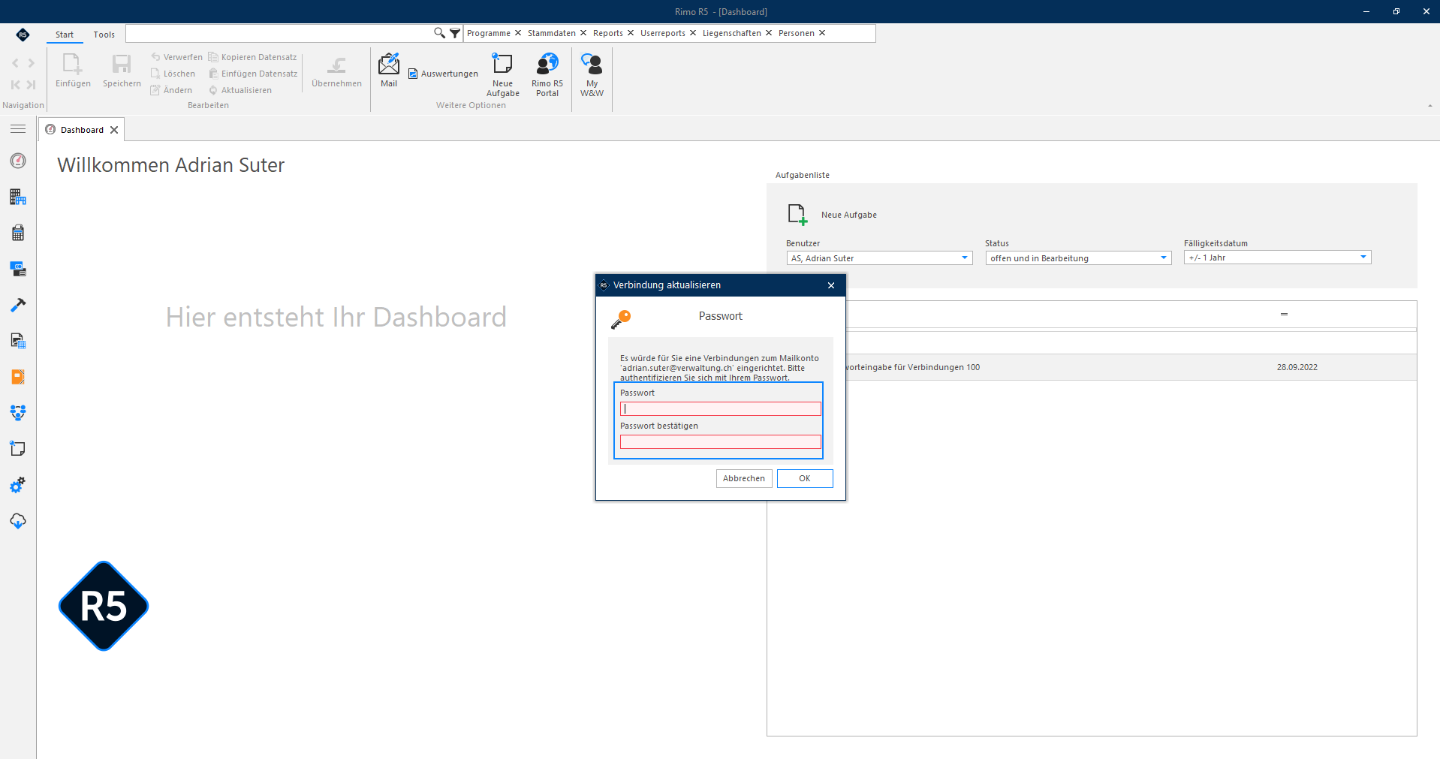Open the payment card sidebar icon
The height and width of the screenshot is (759, 1440).
[17, 269]
